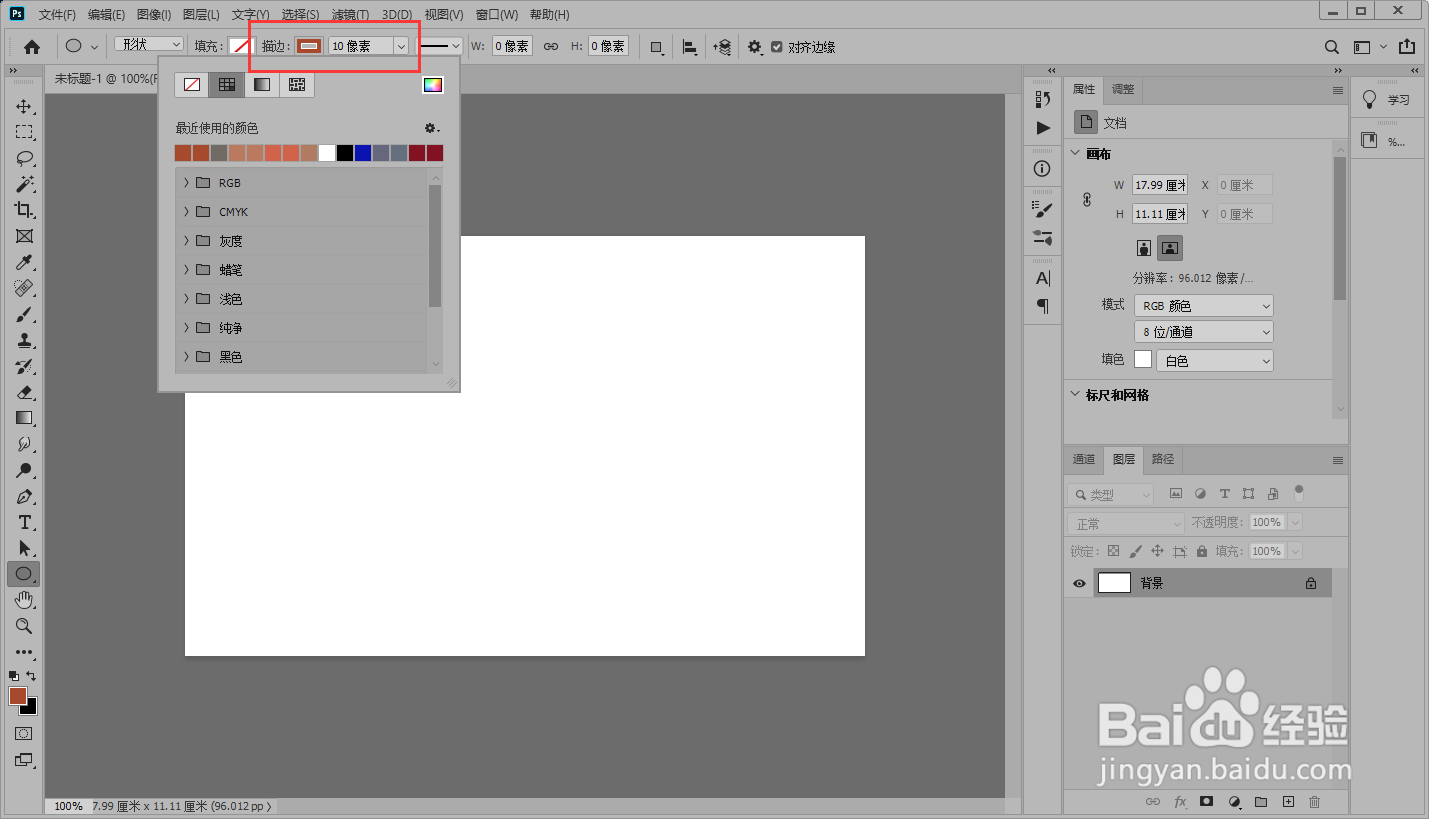
Task: Set canvas to portrait orientation
Action: tap(1144, 247)
